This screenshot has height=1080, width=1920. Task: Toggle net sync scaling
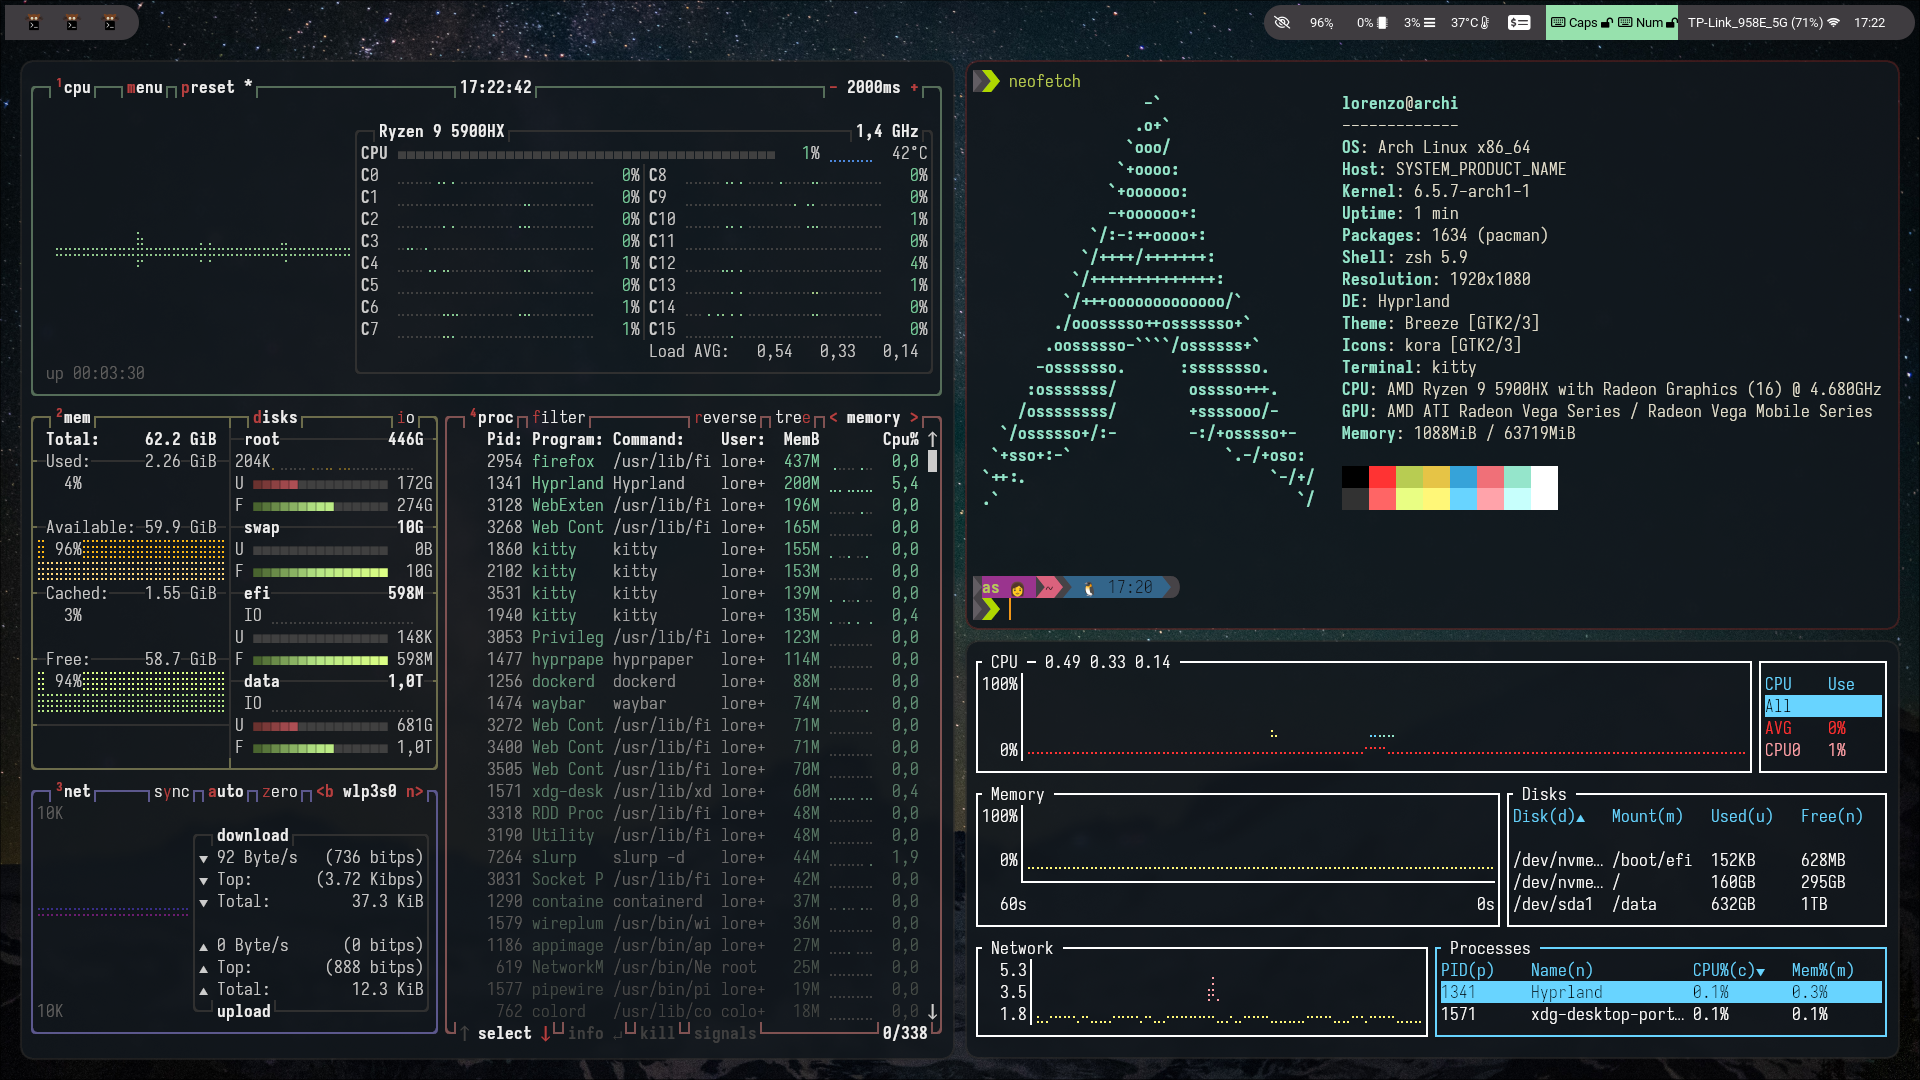pyautogui.click(x=171, y=791)
